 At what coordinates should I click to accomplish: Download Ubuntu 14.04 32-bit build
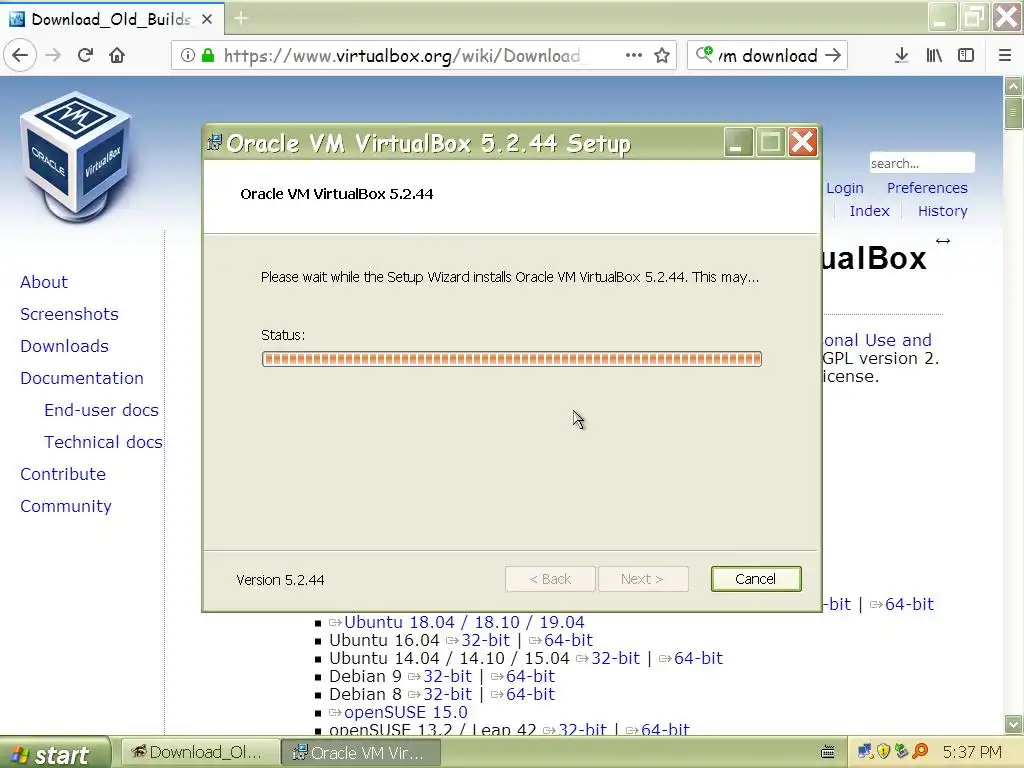(x=615, y=658)
